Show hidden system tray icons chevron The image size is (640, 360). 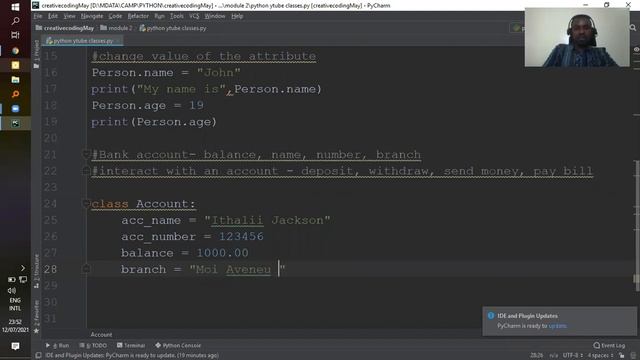(x=23, y=268)
